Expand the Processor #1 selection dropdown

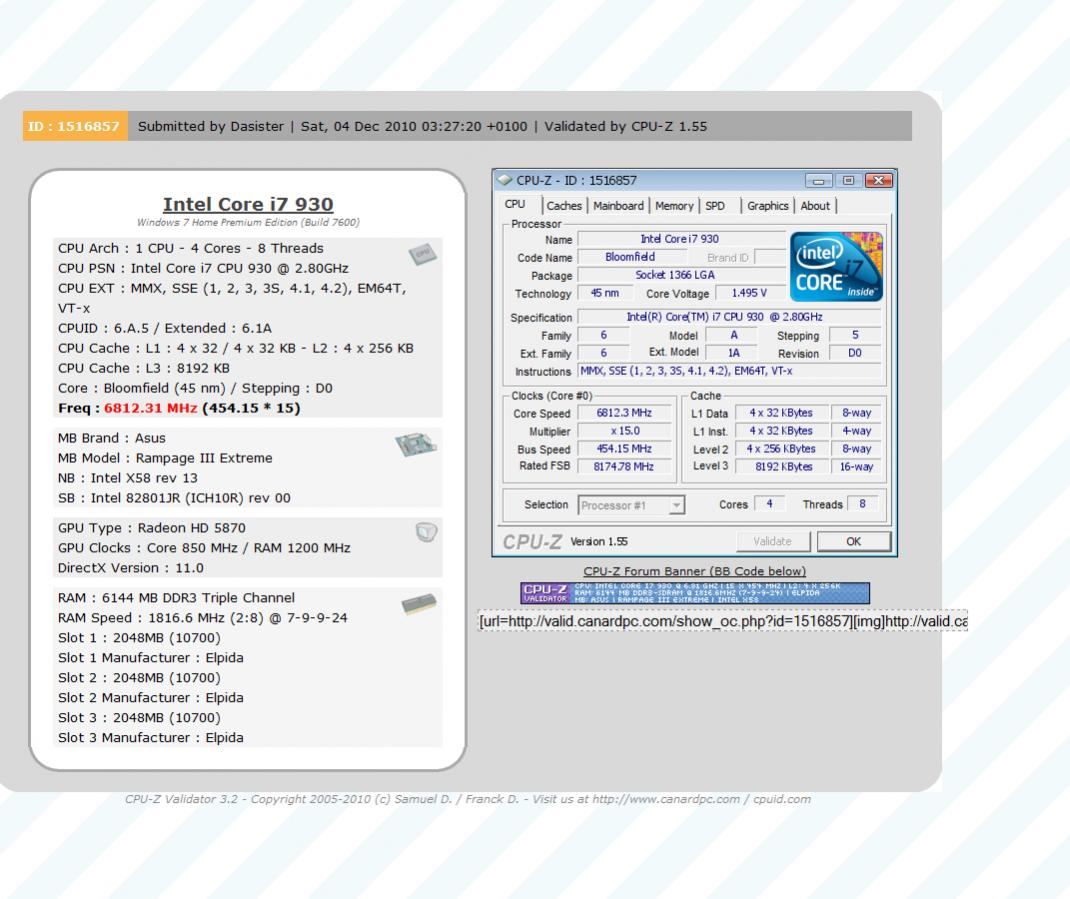click(676, 505)
